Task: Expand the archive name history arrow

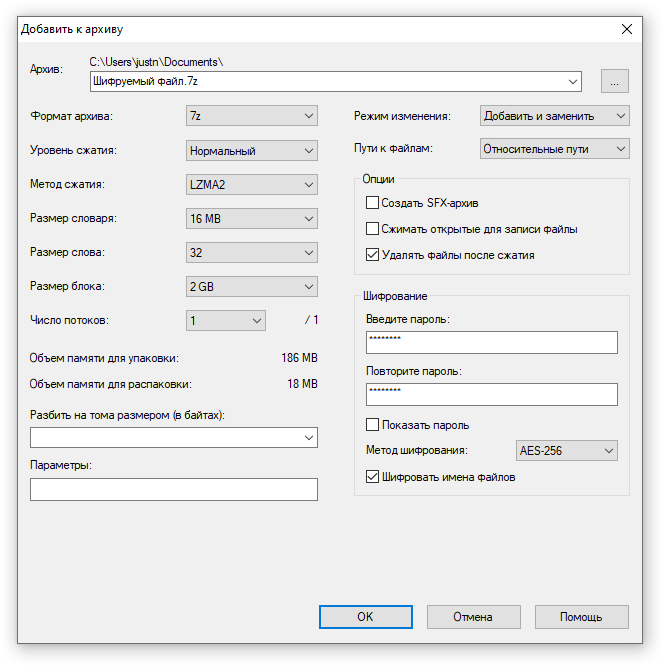Action: click(x=572, y=82)
